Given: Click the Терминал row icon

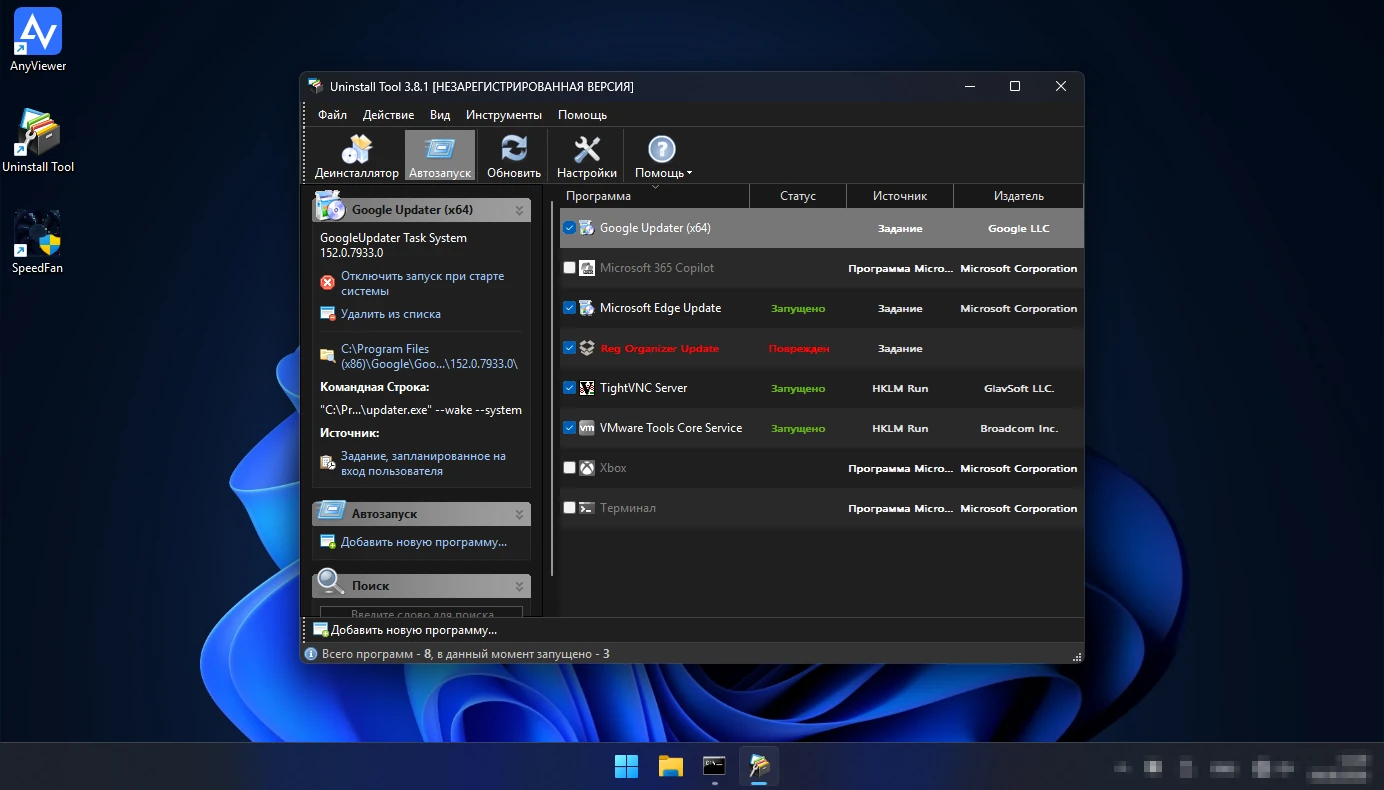Looking at the screenshot, I should pyautogui.click(x=587, y=508).
